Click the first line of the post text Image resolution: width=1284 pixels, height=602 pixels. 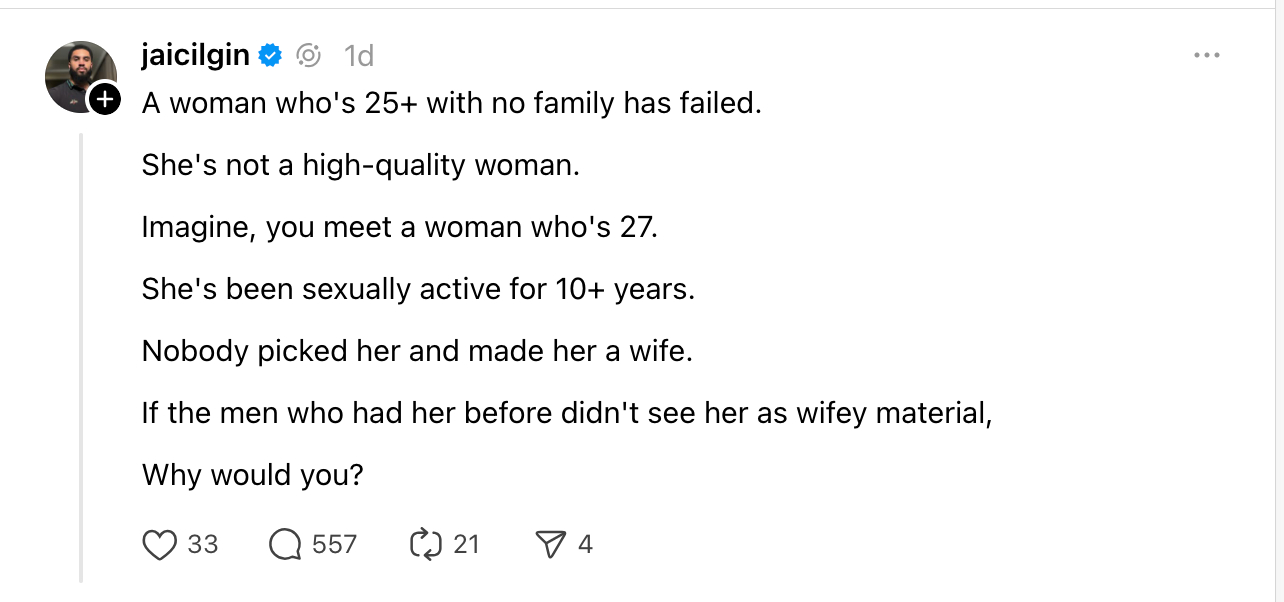coord(451,103)
